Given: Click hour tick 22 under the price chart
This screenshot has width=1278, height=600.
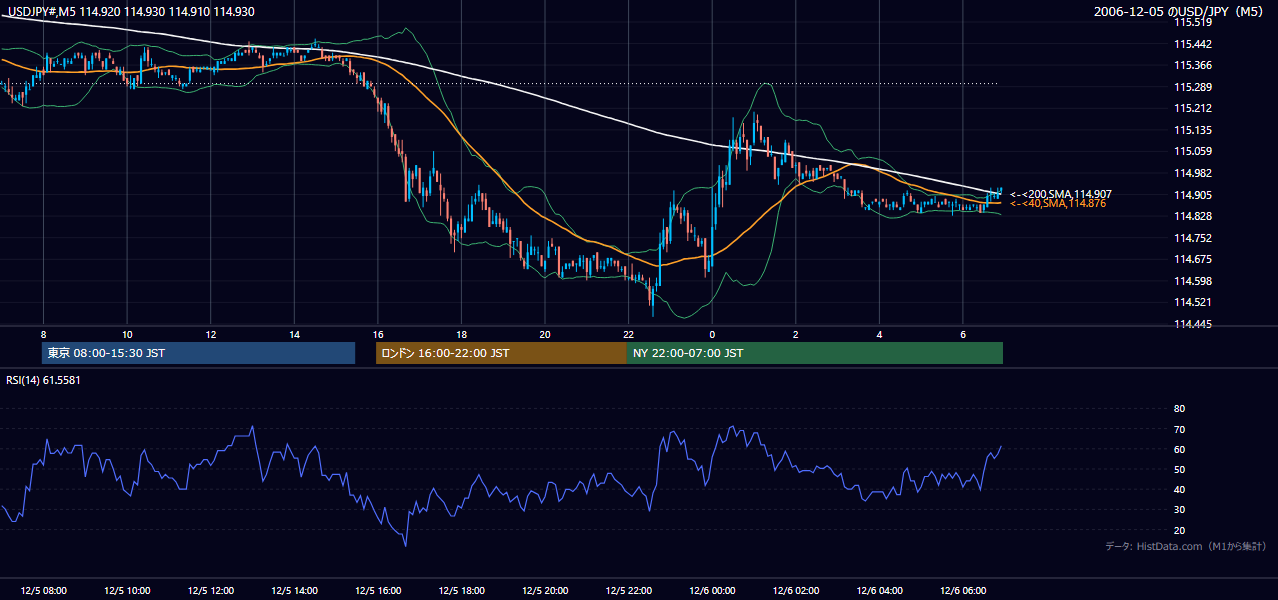Looking at the screenshot, I should tap(629, 334).
